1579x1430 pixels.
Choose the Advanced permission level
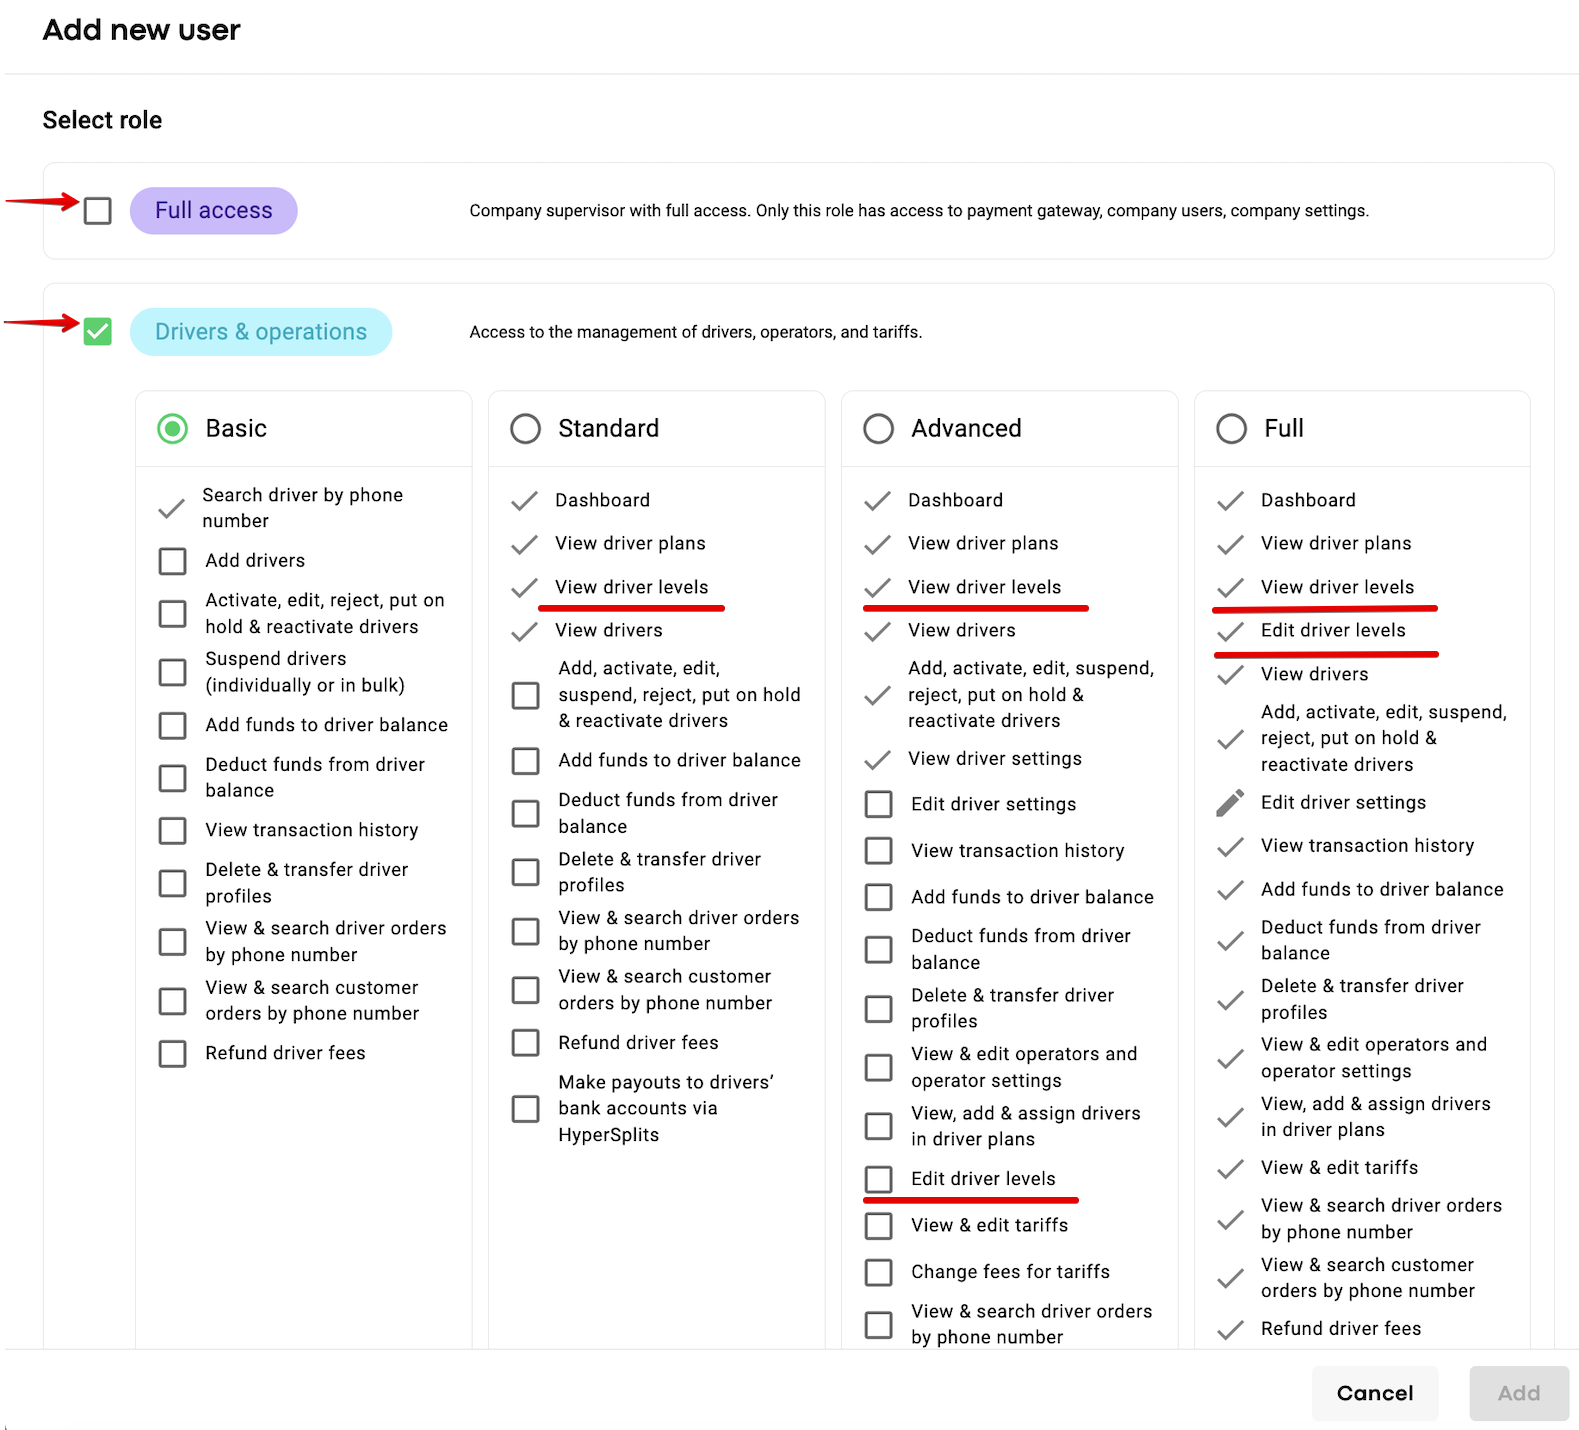(879, 429)
